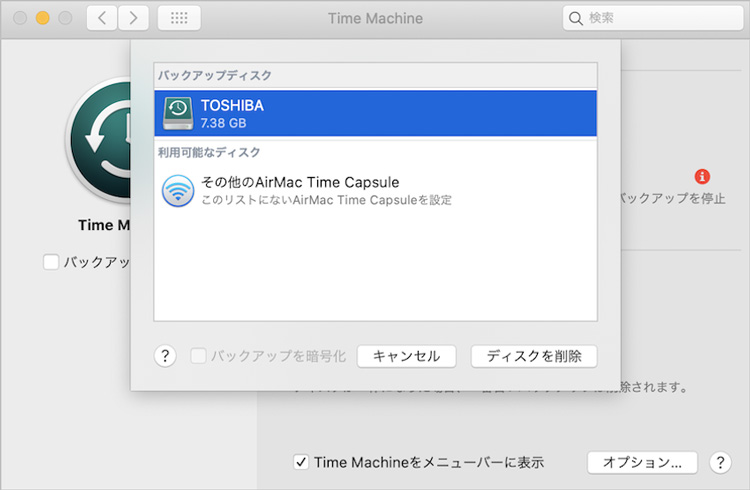Click the large Time Machine clock icon
The height and width of the screenshot is (490, 750).
[x=99, y=140]
